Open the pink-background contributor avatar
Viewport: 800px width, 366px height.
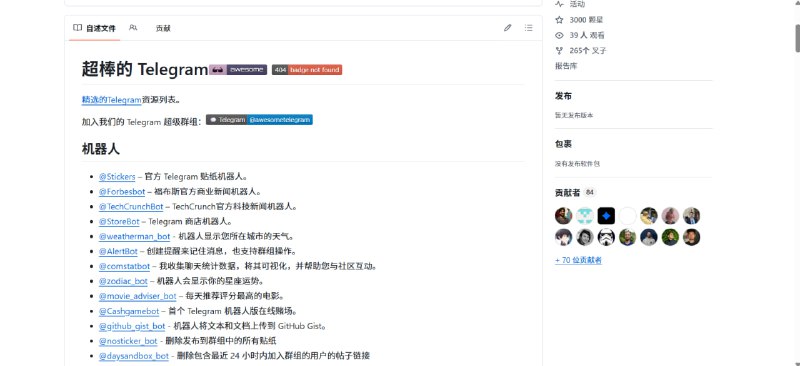pos(670,216)
